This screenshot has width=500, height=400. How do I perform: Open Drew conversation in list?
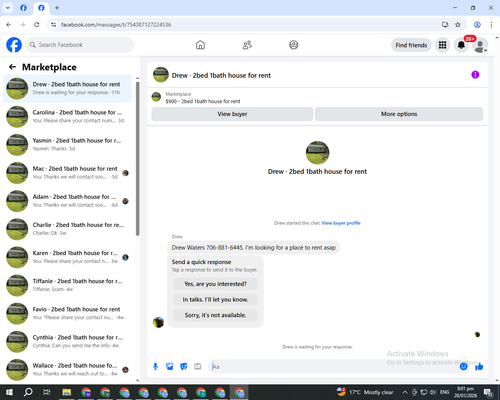[68, 89]
